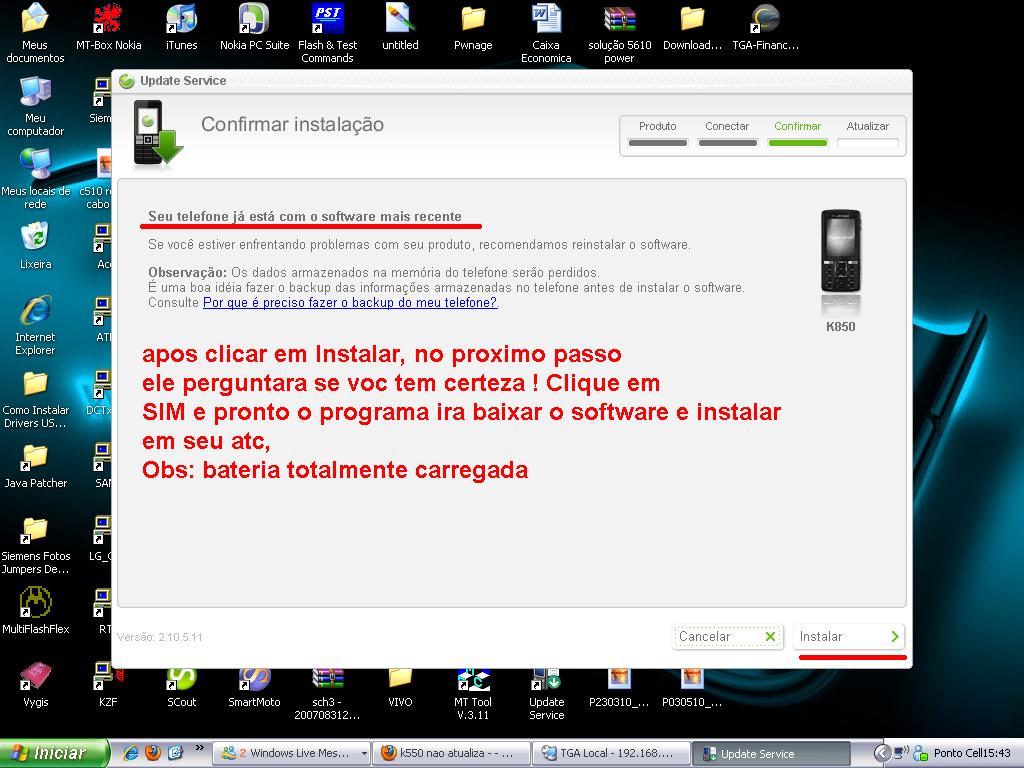Viewport: 1024px width, 768px height.
Task: Launch the MultiFlashFlex shortcut
Action: tap(35, 611)
